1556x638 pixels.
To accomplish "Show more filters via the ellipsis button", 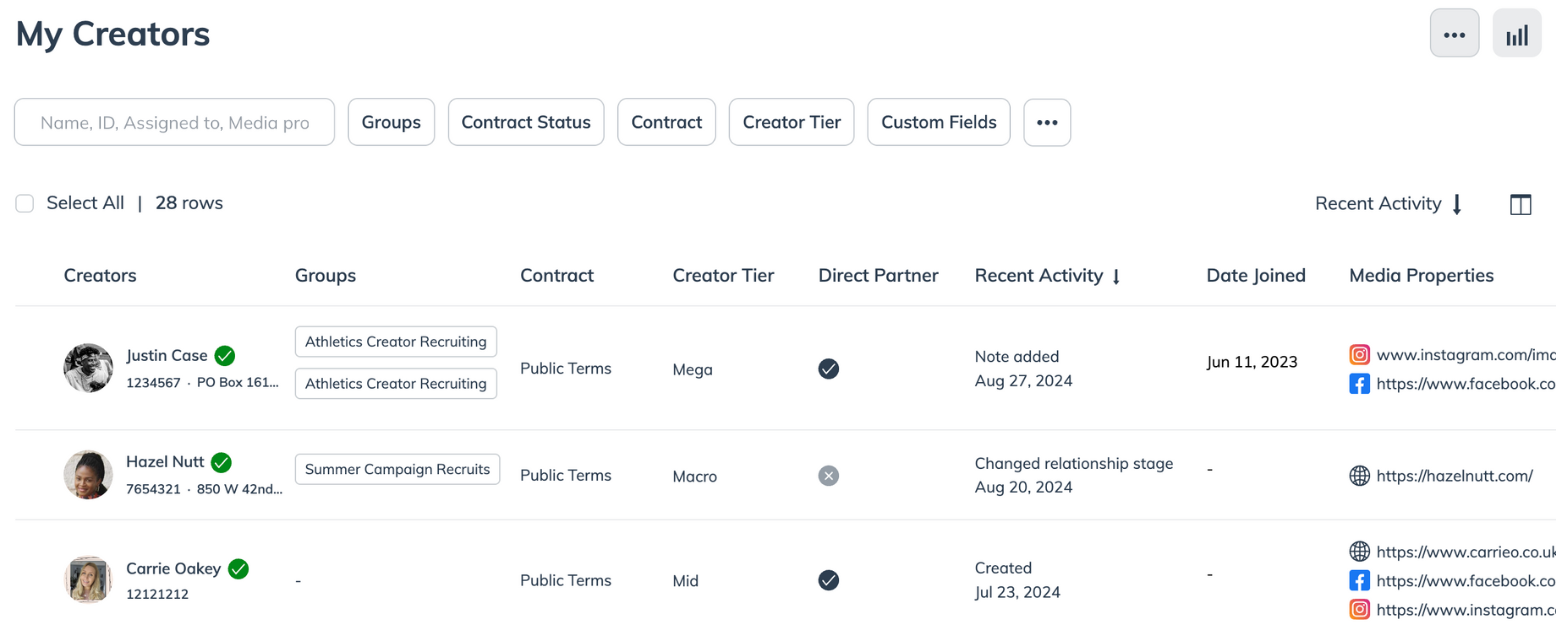I will pyautogui.click(x=1047, y=122).
